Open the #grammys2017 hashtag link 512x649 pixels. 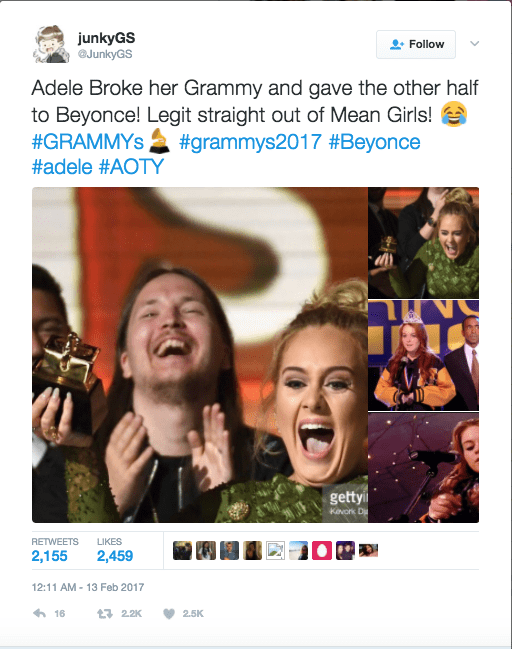pos(250,142)
